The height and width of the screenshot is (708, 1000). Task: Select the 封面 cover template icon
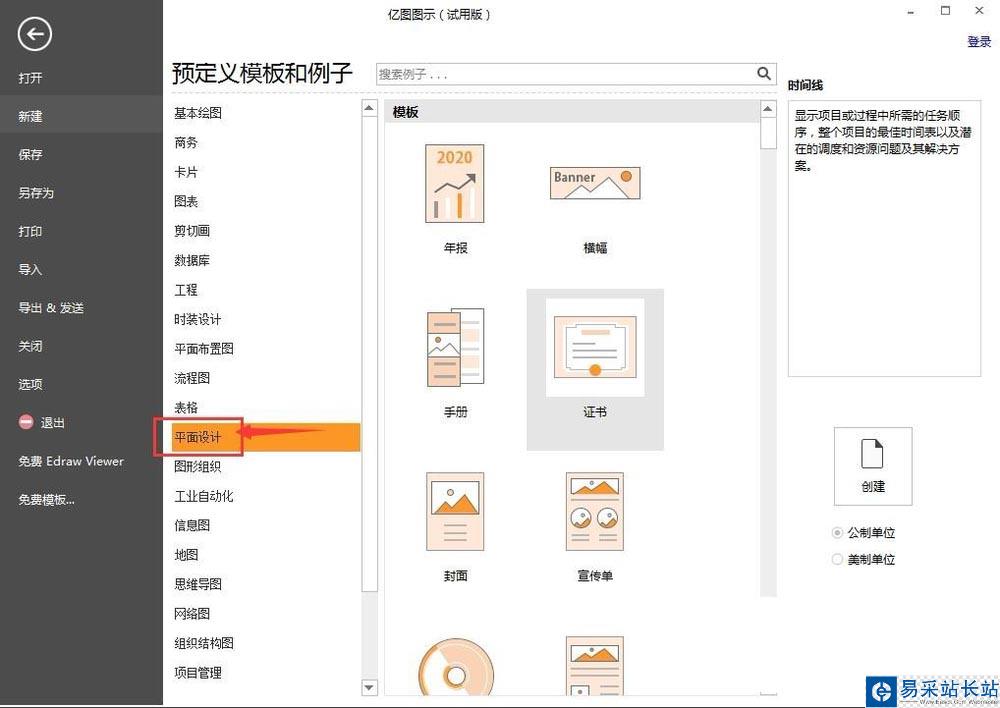point(455,512)
